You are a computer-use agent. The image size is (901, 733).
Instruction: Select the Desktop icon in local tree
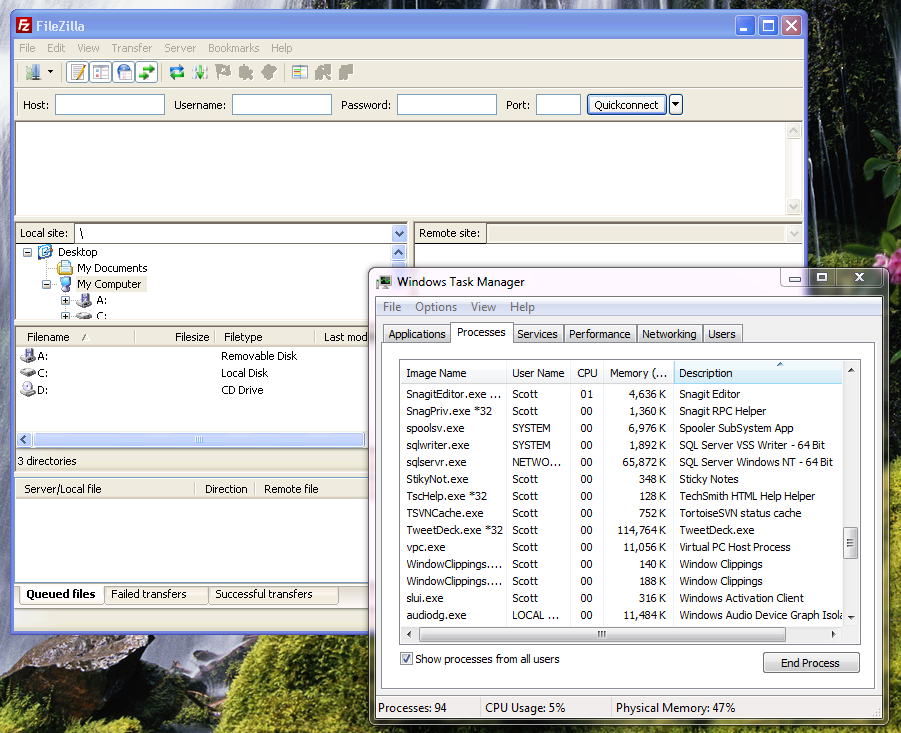point(45,252)
